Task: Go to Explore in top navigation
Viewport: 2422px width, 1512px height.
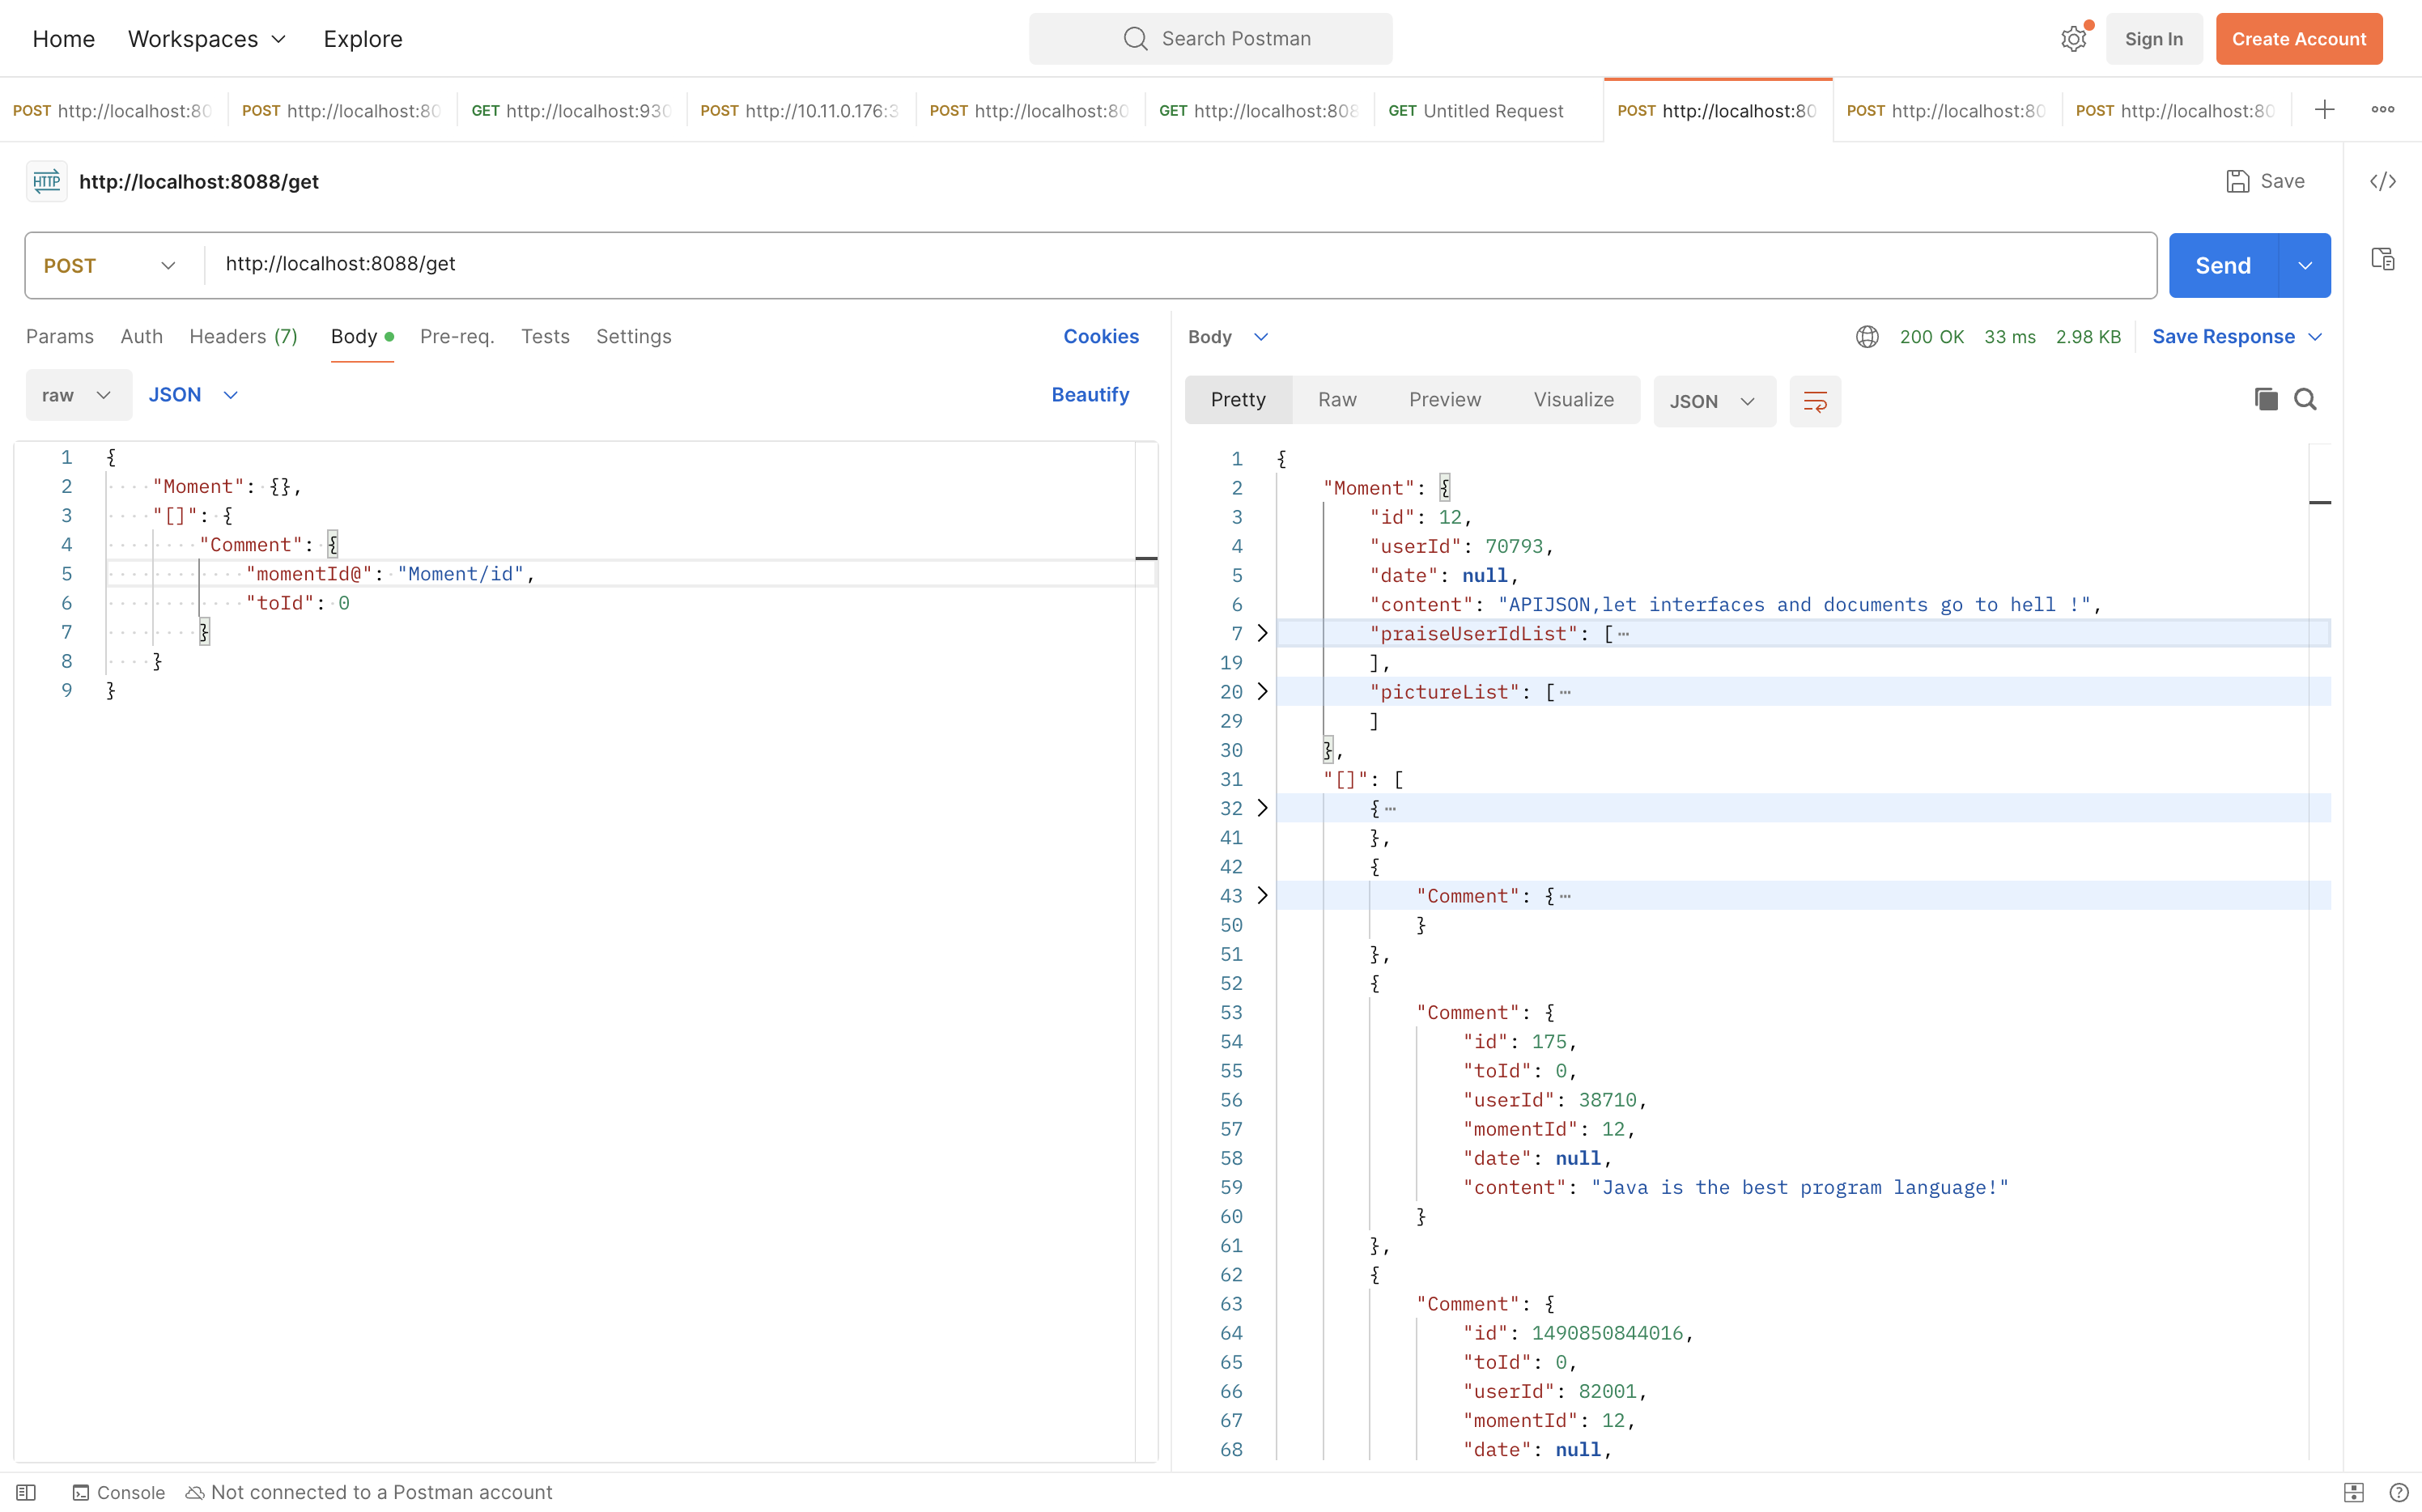Action: tap(363, 39)
